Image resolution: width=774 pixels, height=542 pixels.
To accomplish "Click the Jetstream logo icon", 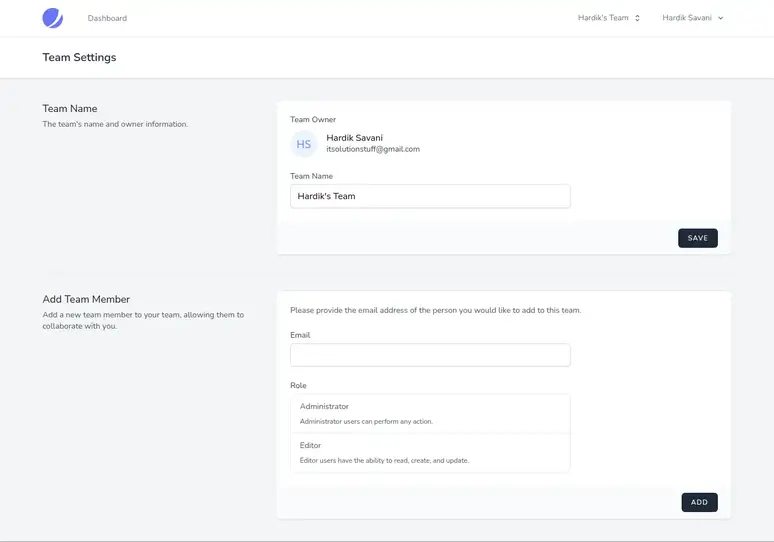I will coord(52,18).
